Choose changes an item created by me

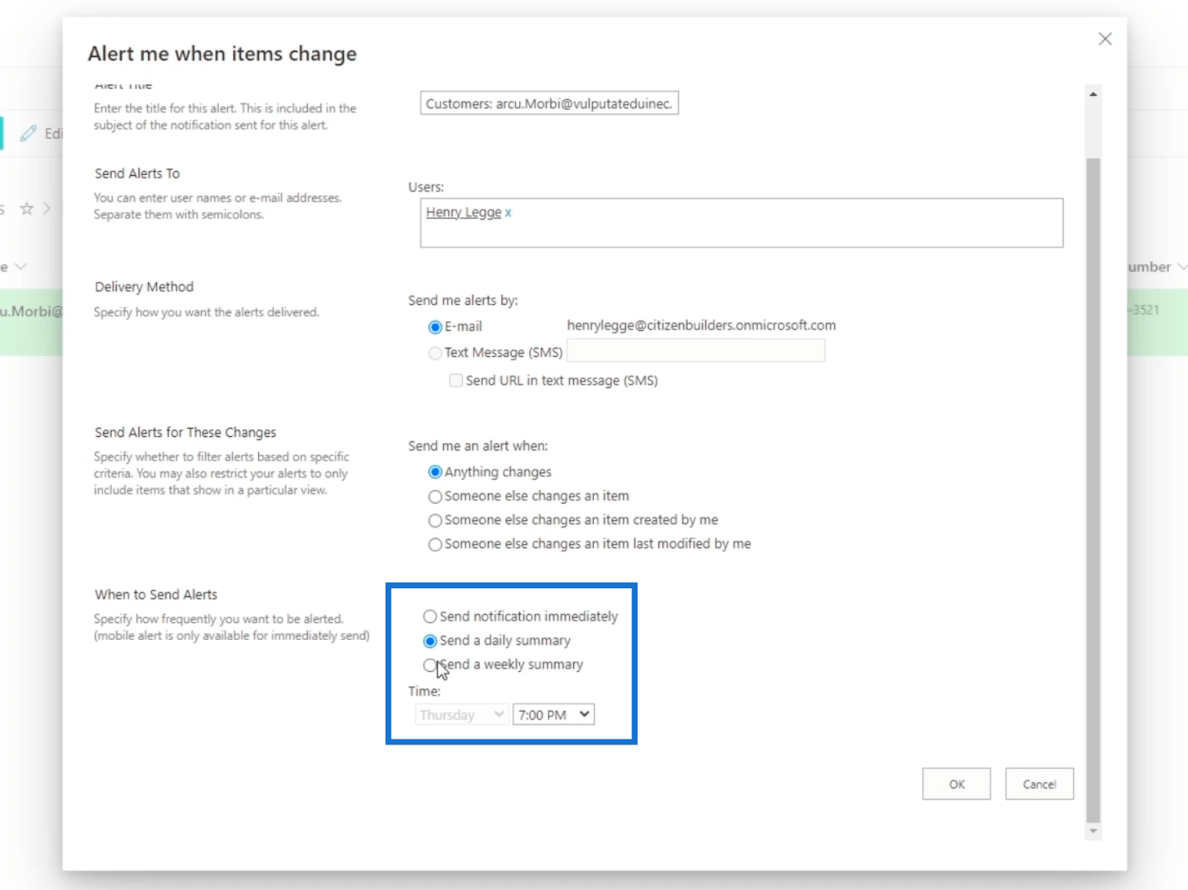click(x=435, y=520)
